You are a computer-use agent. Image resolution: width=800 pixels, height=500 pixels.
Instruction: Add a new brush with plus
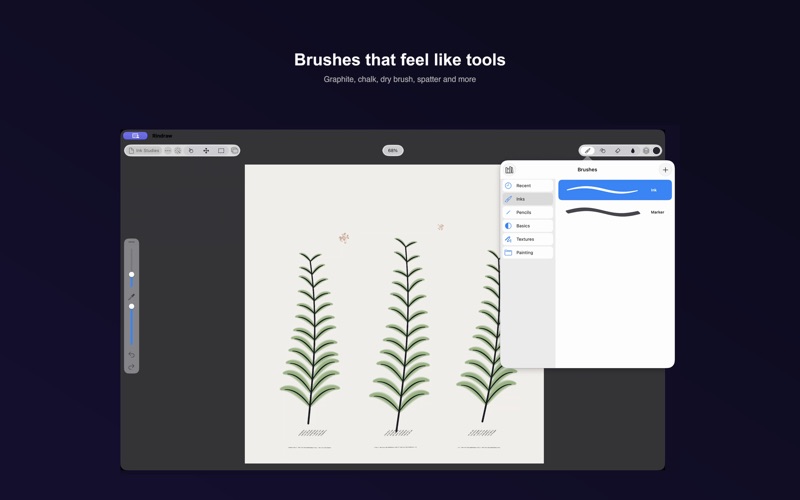tap(665, 169)
